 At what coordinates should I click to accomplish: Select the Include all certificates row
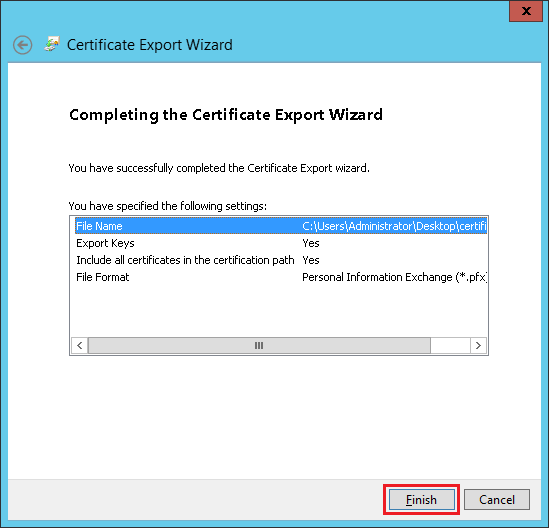click(281, 260)
